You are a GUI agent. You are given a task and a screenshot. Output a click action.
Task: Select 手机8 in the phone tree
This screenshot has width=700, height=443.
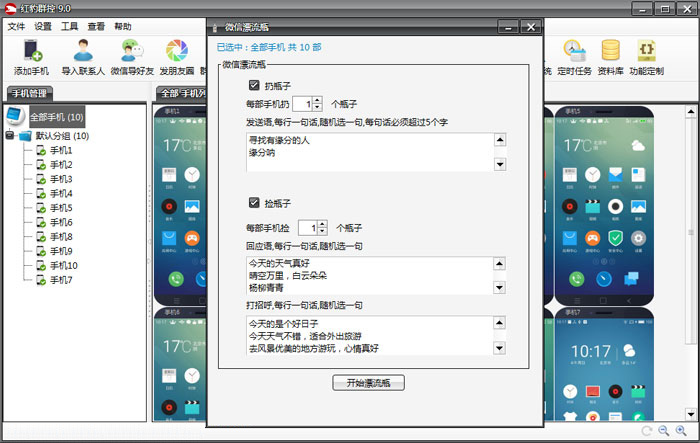coord(60,237)
